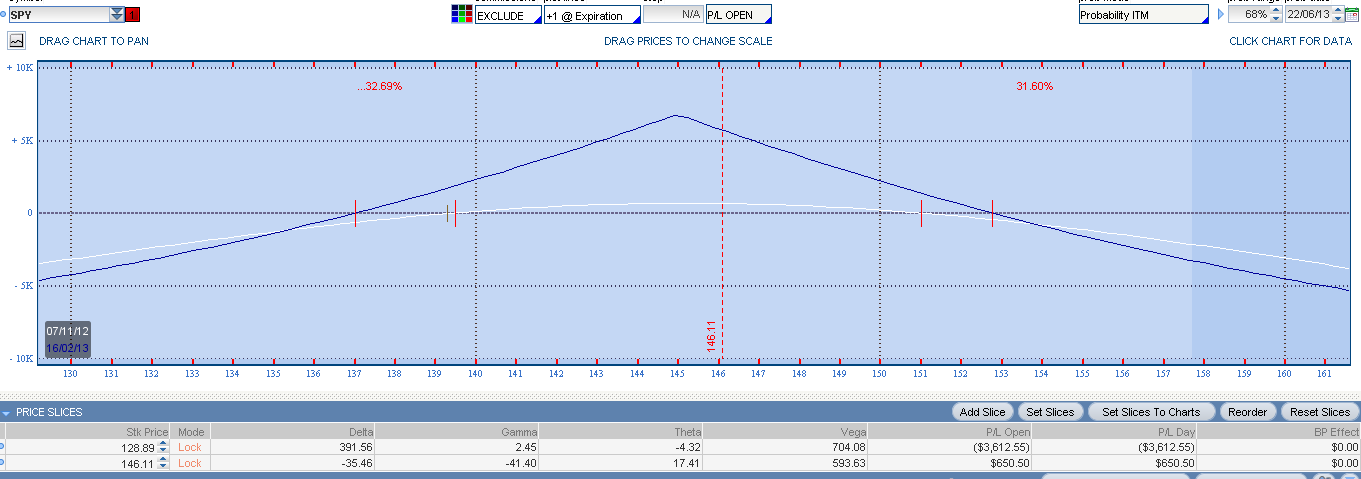The image size is (1361, 479).
Task: Click the Vega value 704.08
Action: click(849, 448)
